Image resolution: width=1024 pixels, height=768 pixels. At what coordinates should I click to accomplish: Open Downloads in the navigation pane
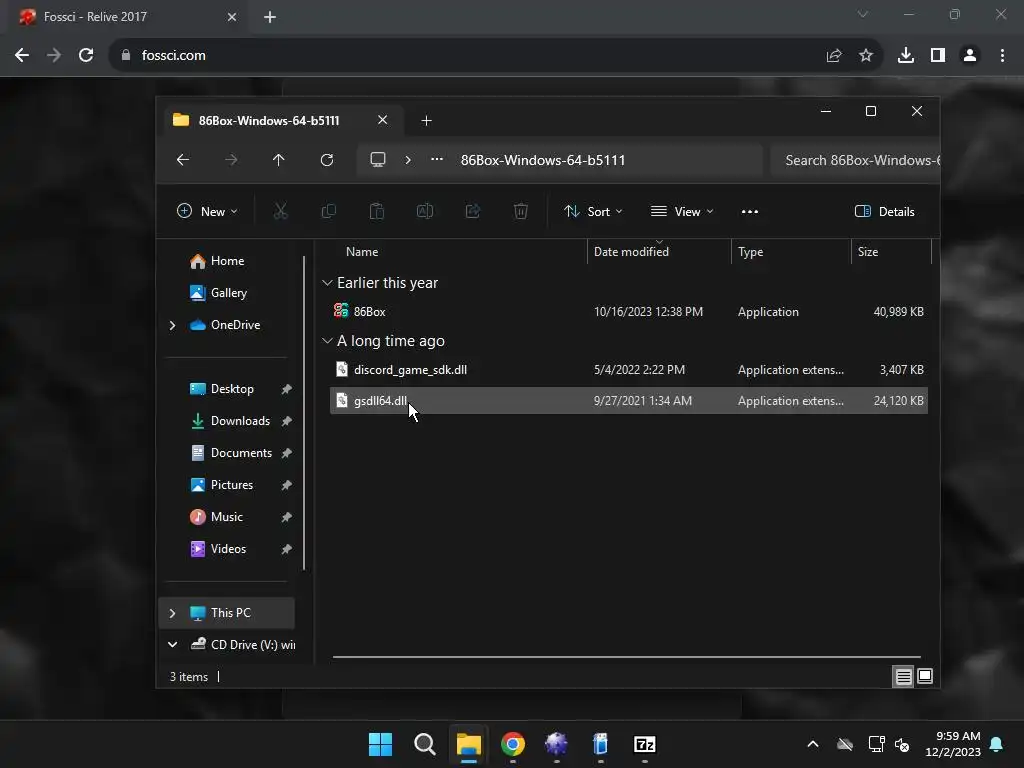(x=239, y=421)
